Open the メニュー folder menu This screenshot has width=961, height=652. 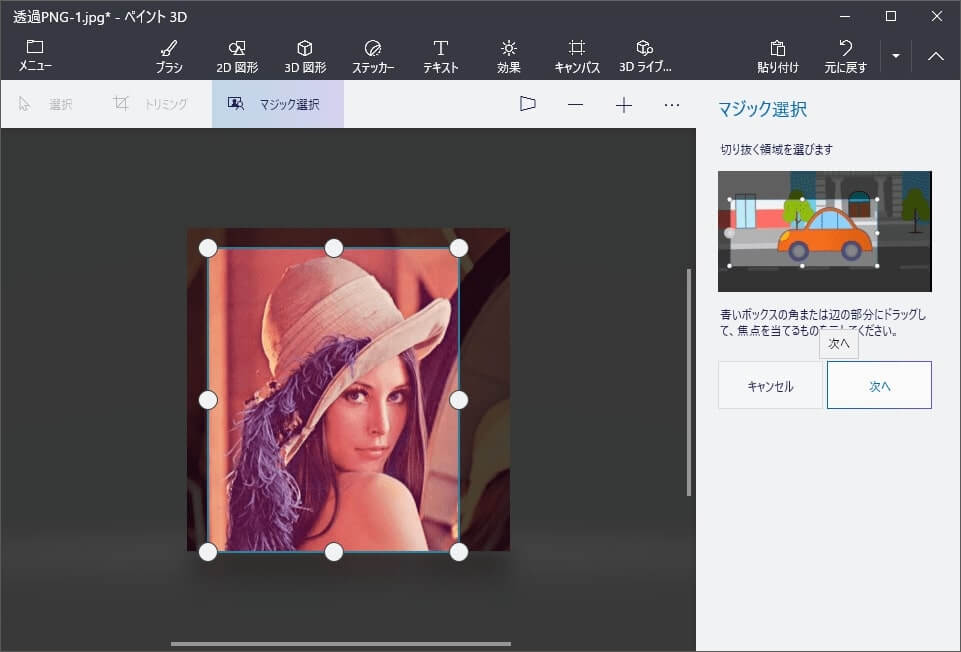point(35,56)
